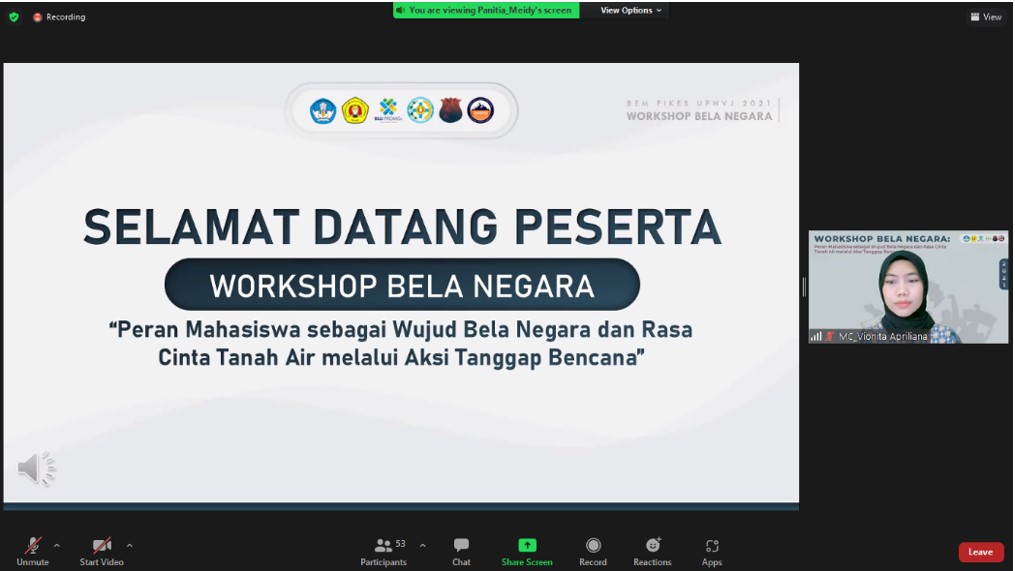Viewport: 1015px width, 571px height.
Task: Click the speaker icon on the shared slide
Action: pyautogui.click(x=37, y=468)
